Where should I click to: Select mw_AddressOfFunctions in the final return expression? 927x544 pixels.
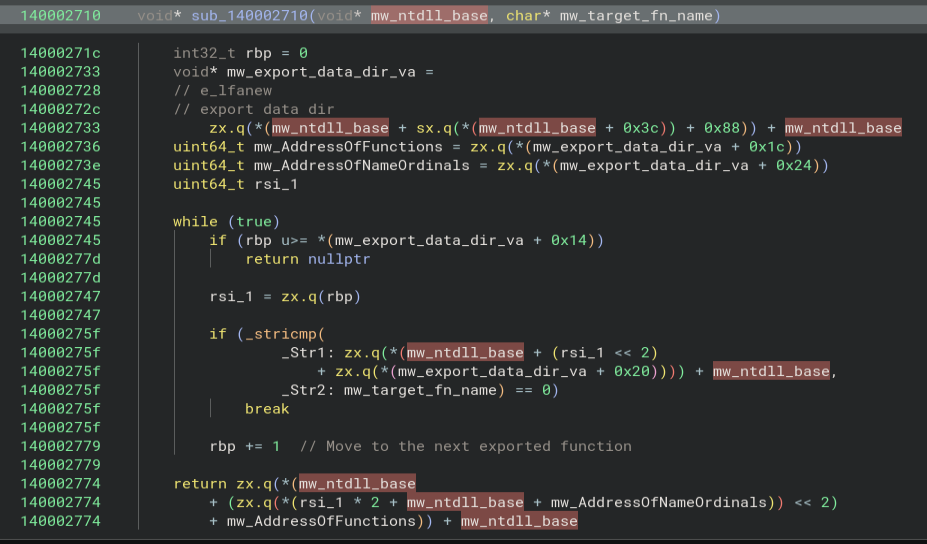[321, 522]
